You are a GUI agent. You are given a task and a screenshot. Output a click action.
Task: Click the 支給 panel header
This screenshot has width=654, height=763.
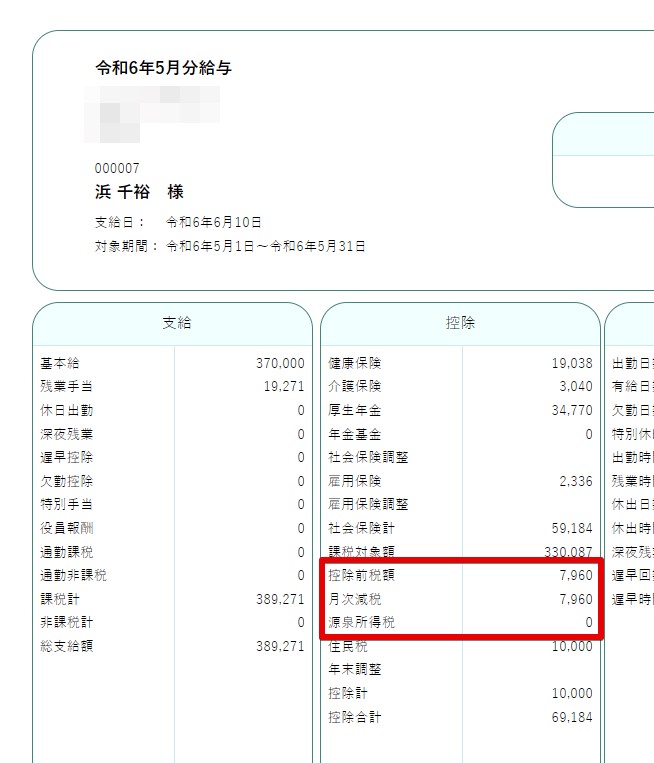pos(173,323)
